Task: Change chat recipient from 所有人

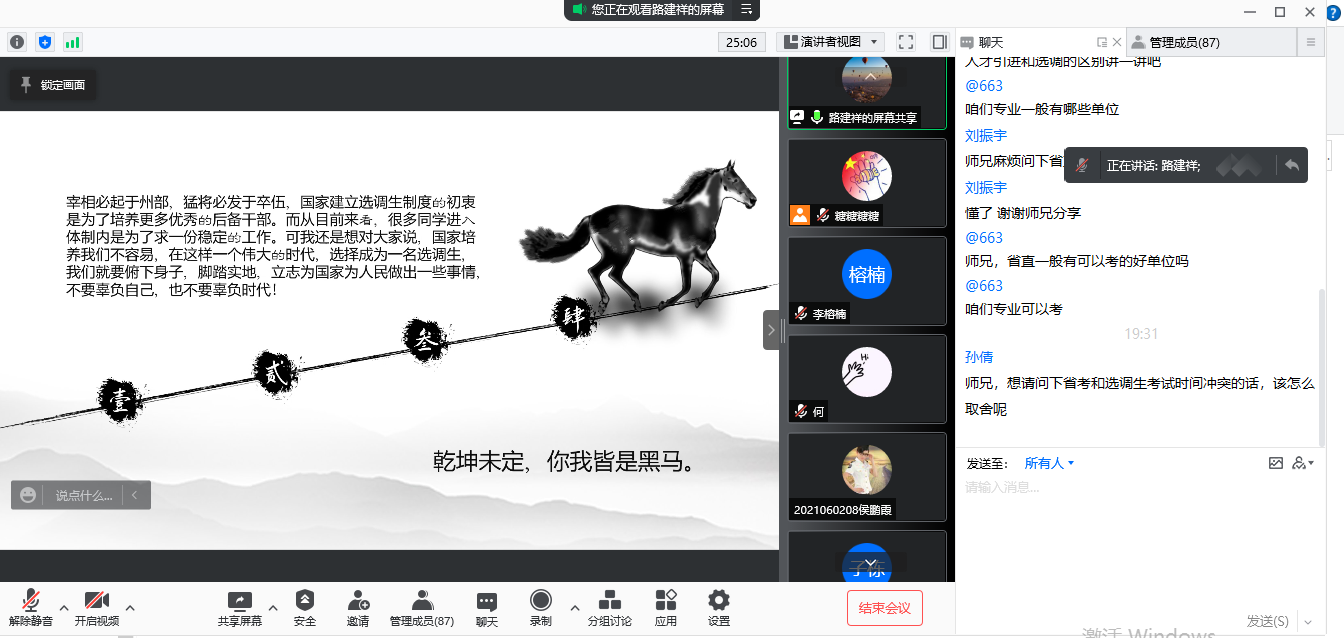Action: point(1047,462)
